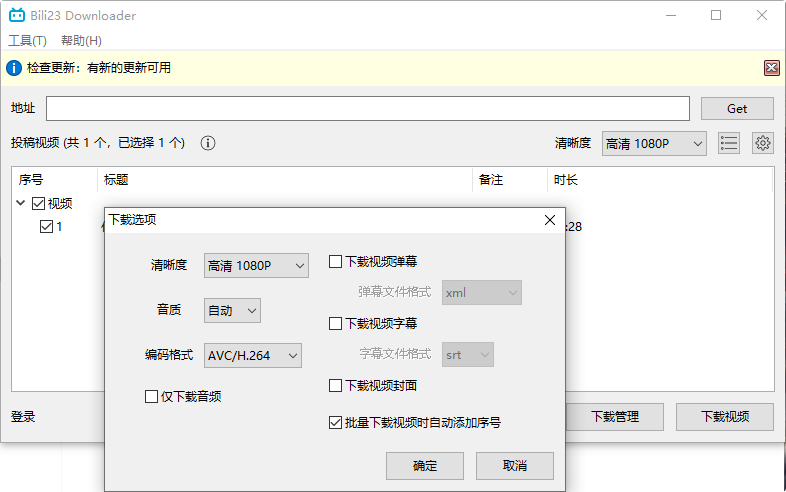Viewport: 786px width, 492px height.
Task: Open 下载管理 button
Action: (615, 417)
